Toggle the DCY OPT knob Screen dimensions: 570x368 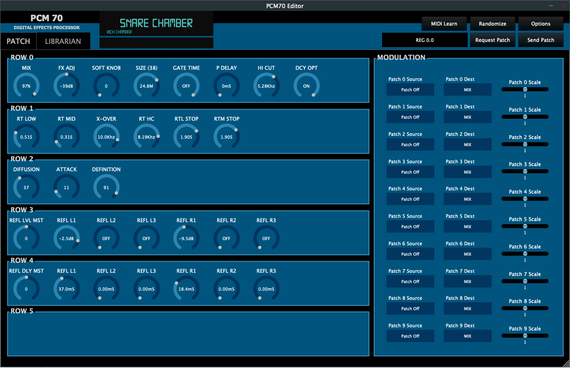coord(306,86)
